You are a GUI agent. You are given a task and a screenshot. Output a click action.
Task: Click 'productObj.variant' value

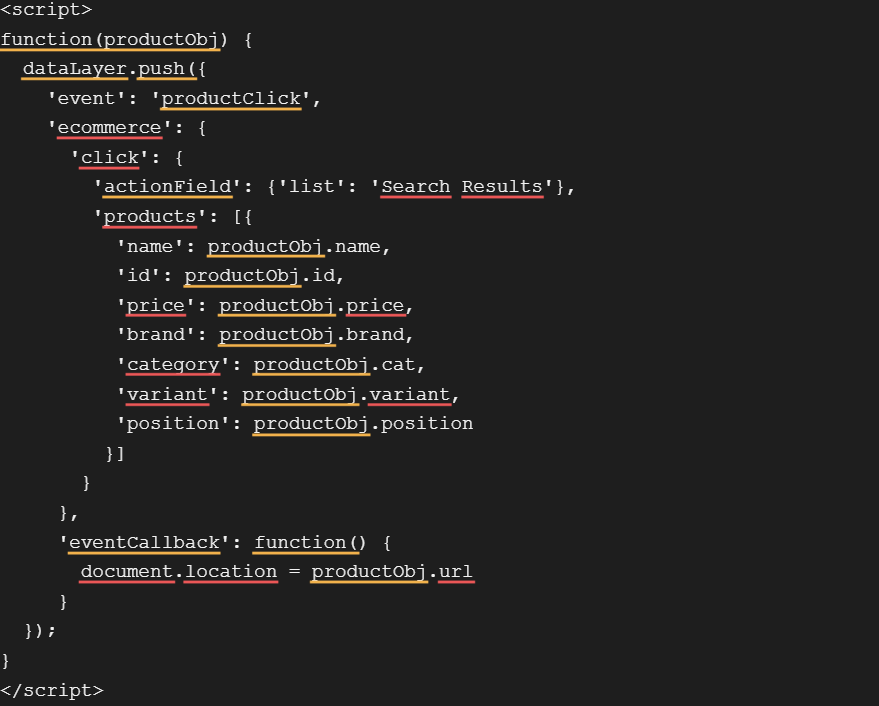click(x=346, y=395)
